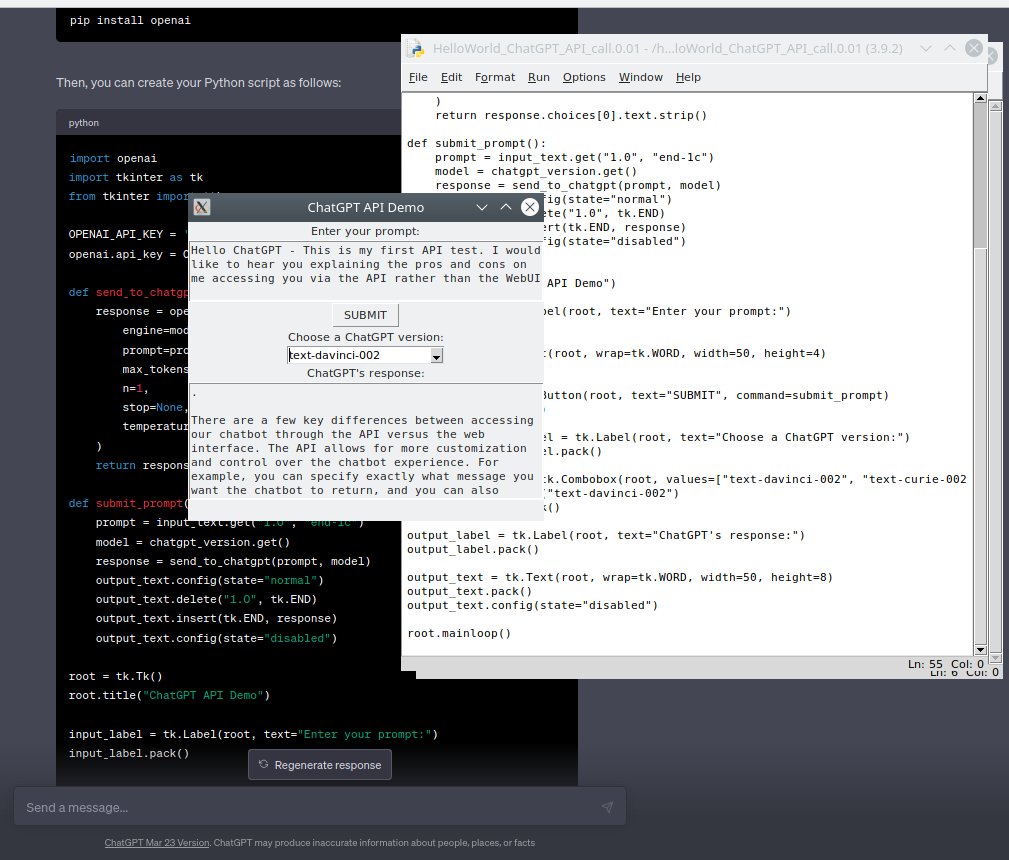Viewport: 1009px width, 860px height.
Task: Maximize the ChatGPT API Demo window
Action: (506, 207)
